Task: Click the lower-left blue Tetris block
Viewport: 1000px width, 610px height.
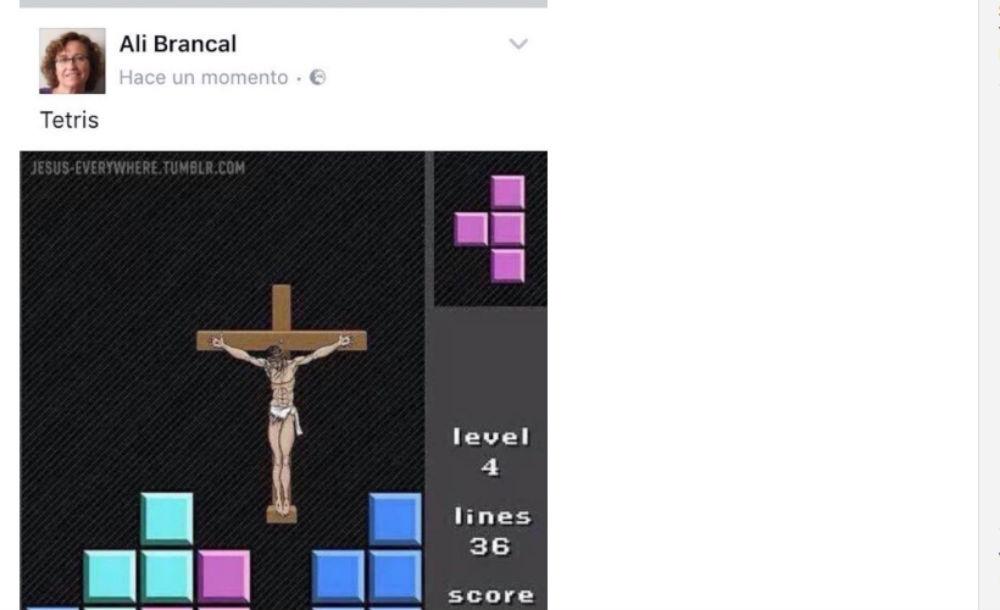Action: tap(338, 576)
